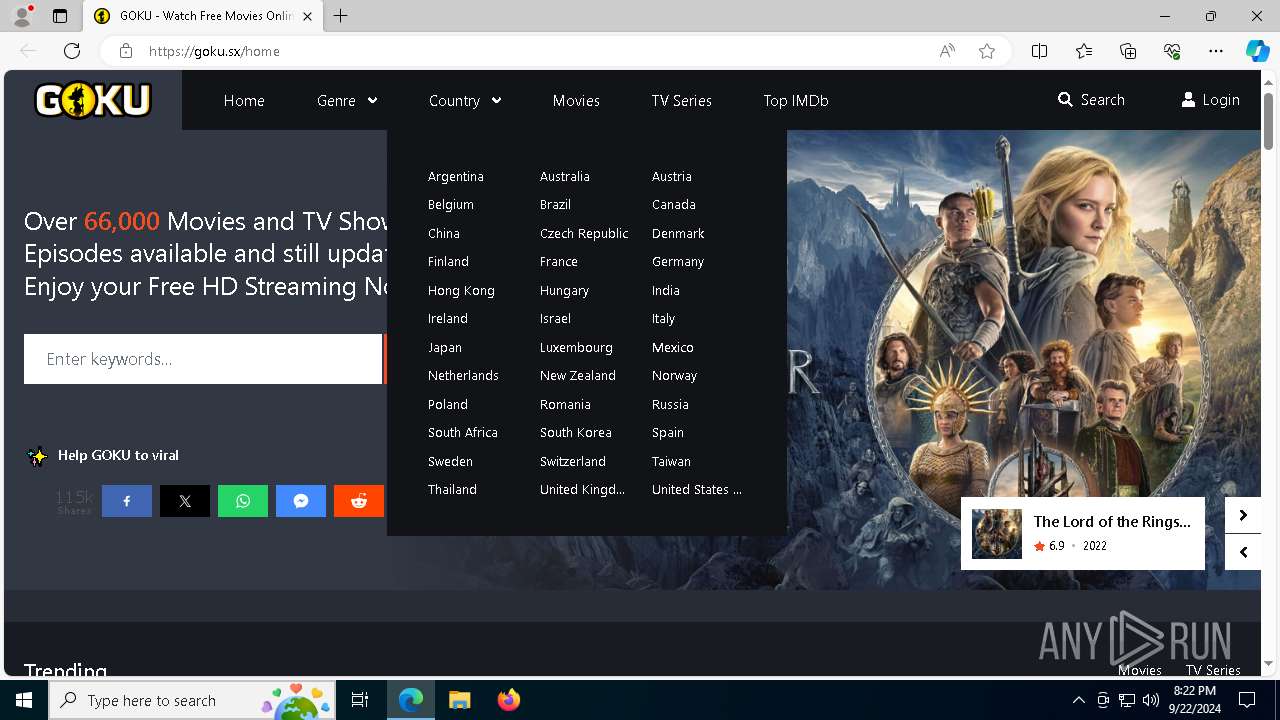Choose Mexico from the country list
This screenshot has width=1280, height=720.
[x=673, y=347]
